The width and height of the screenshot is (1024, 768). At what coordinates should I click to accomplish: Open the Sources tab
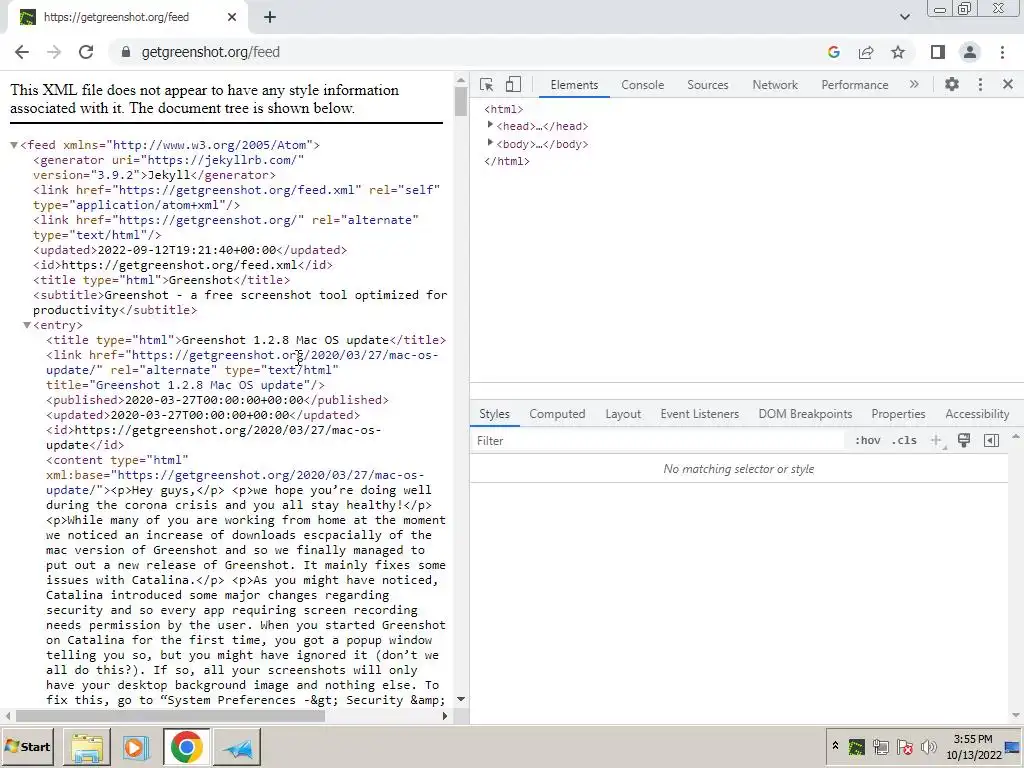(x=707, y=85)
